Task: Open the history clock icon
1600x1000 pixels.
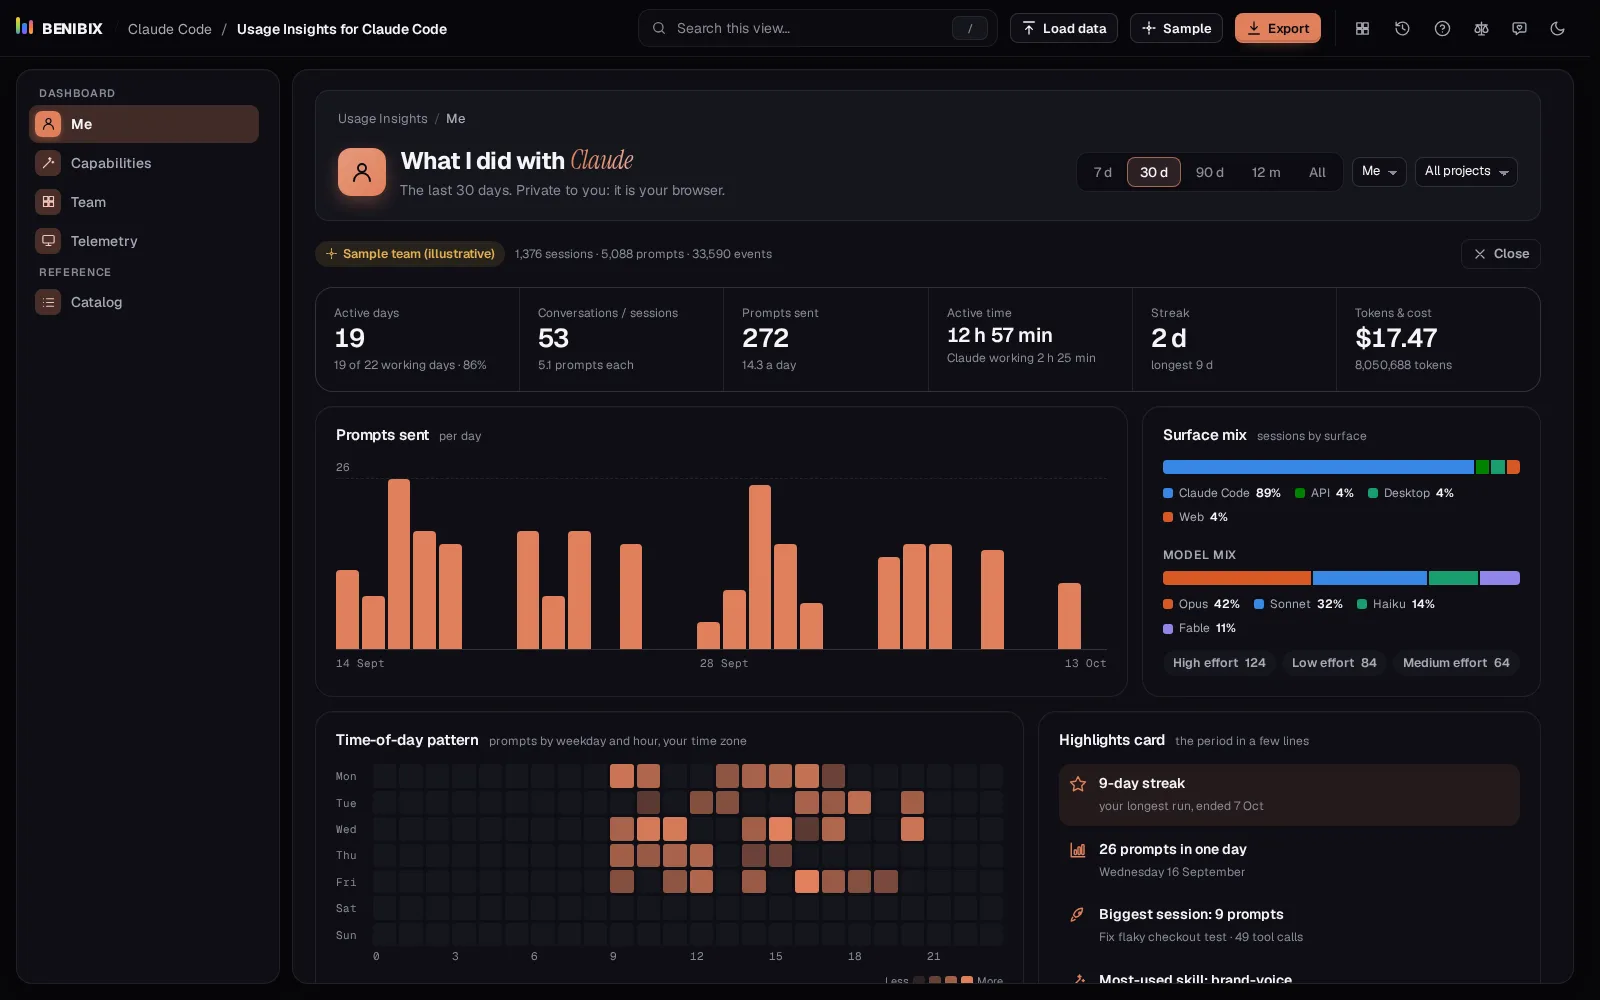Action: tap(1402, 28)
